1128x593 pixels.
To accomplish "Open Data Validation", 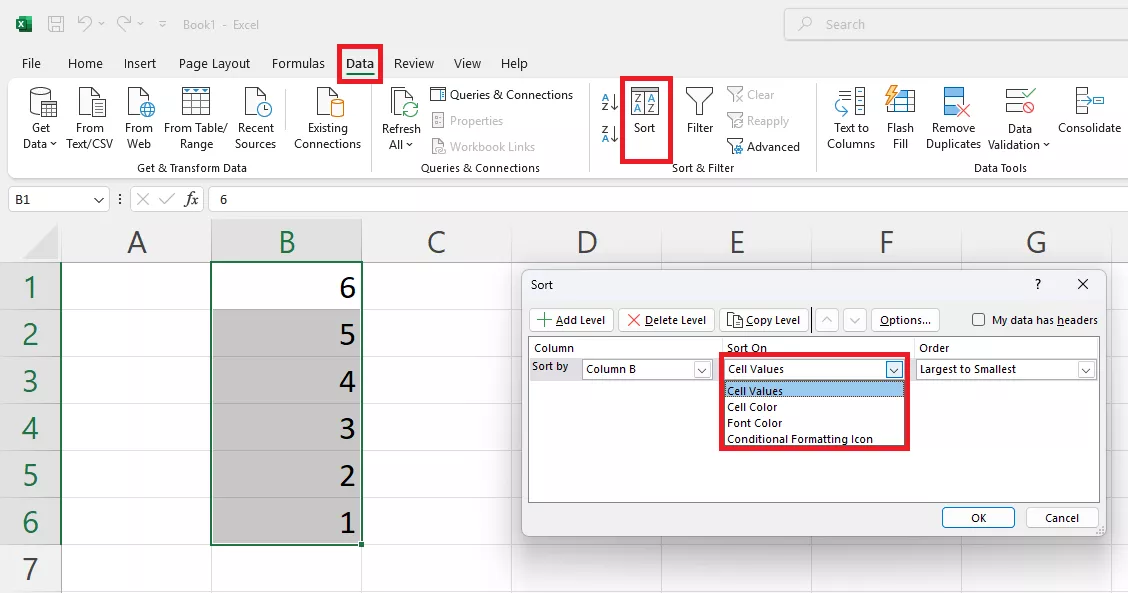I will pyautogui.click(x=1019, y=118).
